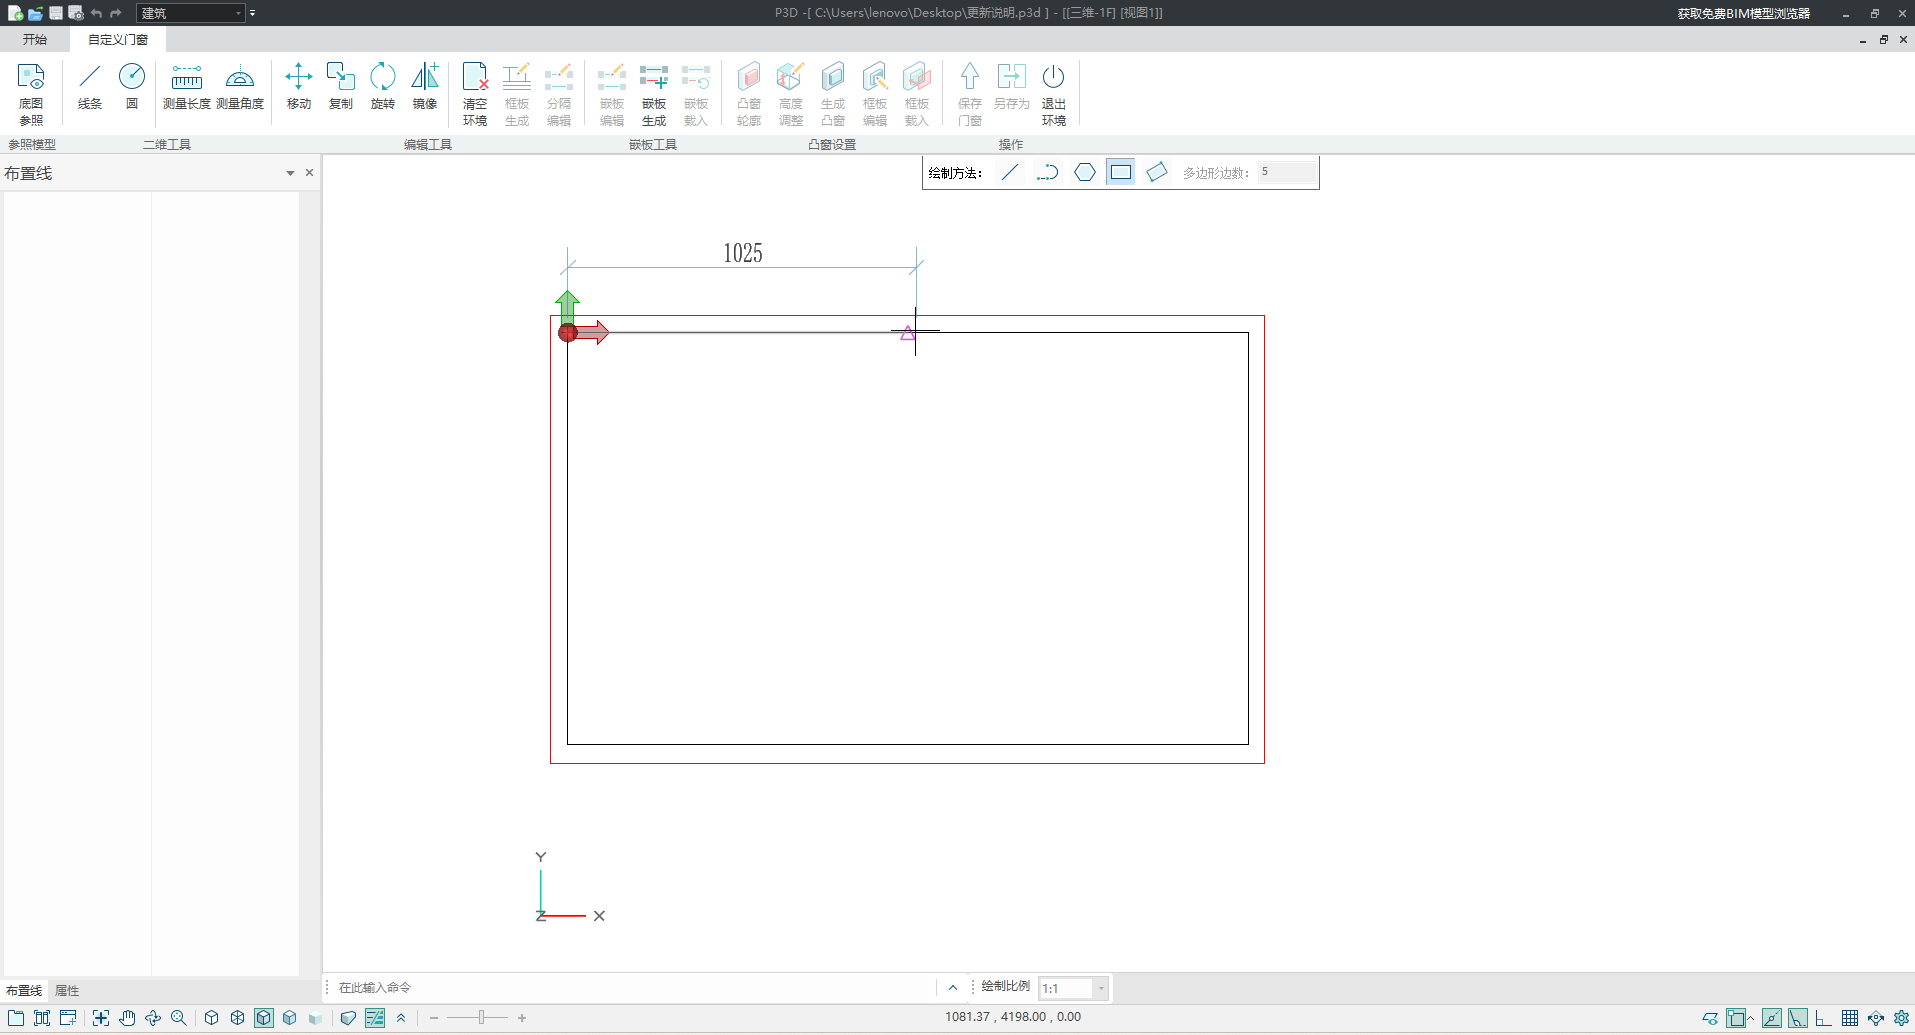Toggle rotated rectangle drawing method
The width and height of the screenshot is (1915, 1035).
click(1157, 172)
